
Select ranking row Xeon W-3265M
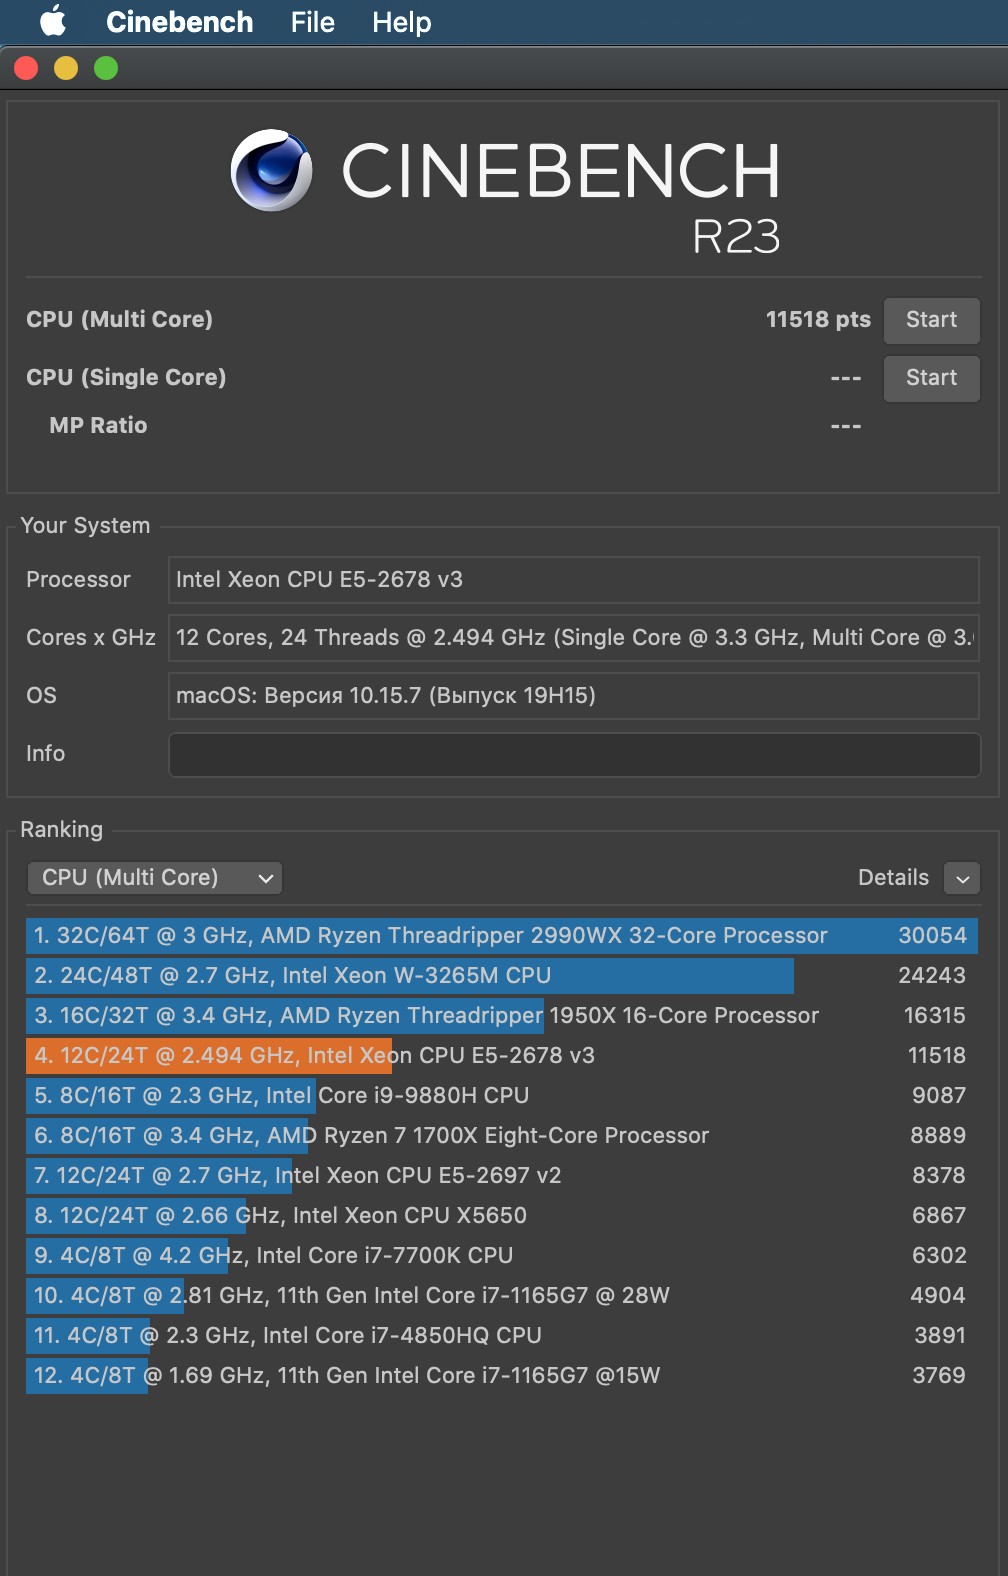502,976
